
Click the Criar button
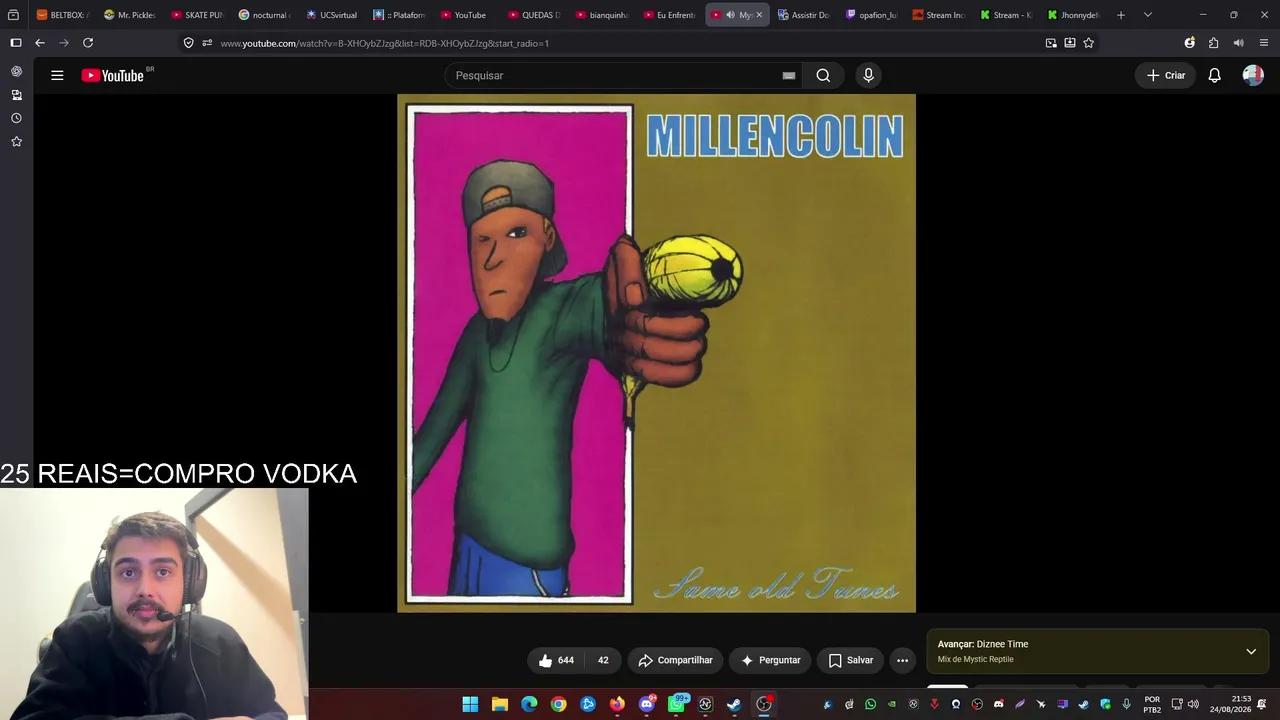pos(1166,75)
